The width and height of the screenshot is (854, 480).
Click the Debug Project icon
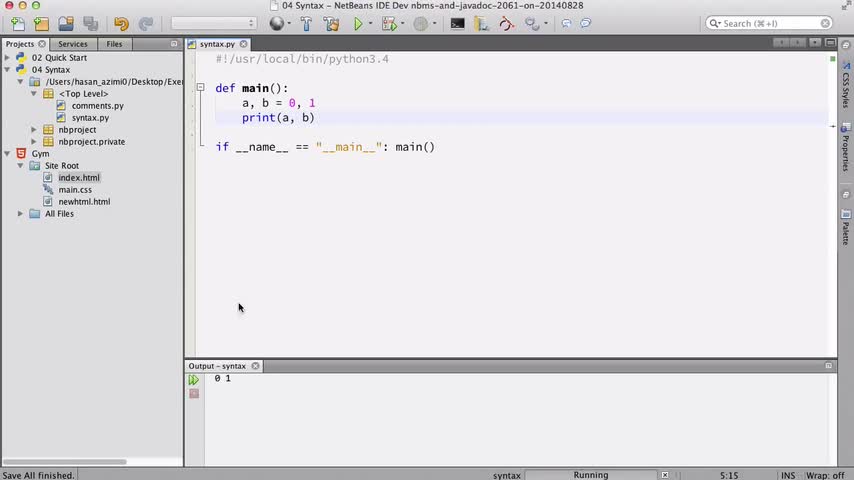[x=389, y=23]
